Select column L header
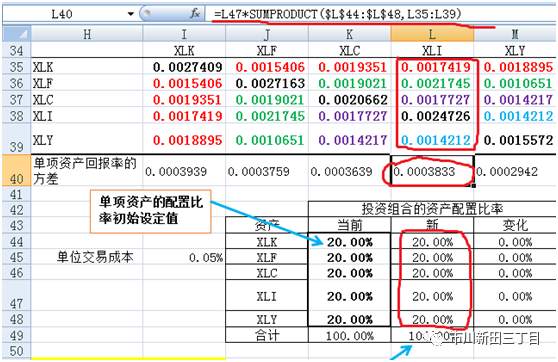Screen dimensions: 558x362 point(432,34)
